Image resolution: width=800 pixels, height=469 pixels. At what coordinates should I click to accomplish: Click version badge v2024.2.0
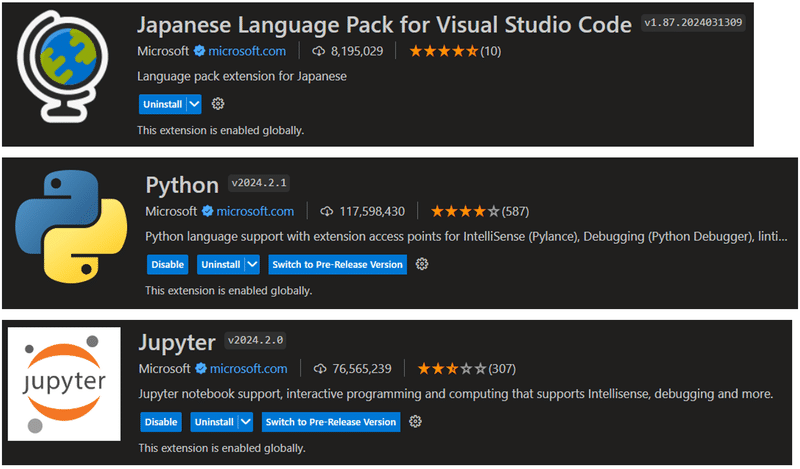[x=255, y=340]
